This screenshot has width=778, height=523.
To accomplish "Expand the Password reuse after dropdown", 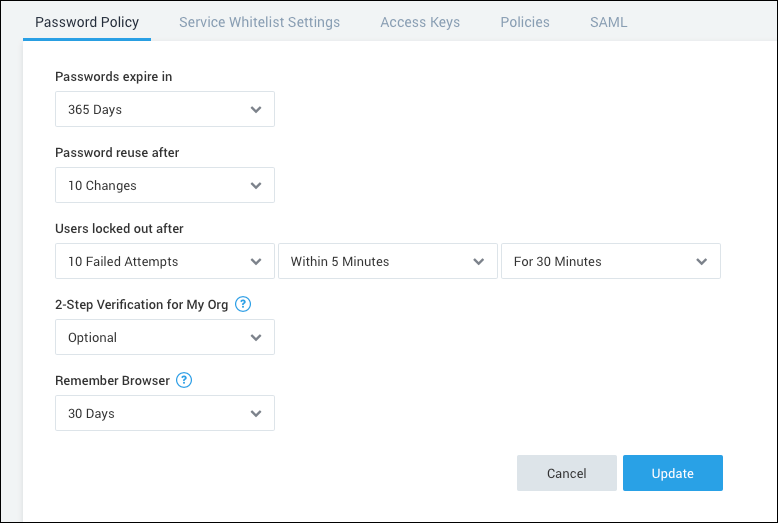I will [x=164, y=186].
